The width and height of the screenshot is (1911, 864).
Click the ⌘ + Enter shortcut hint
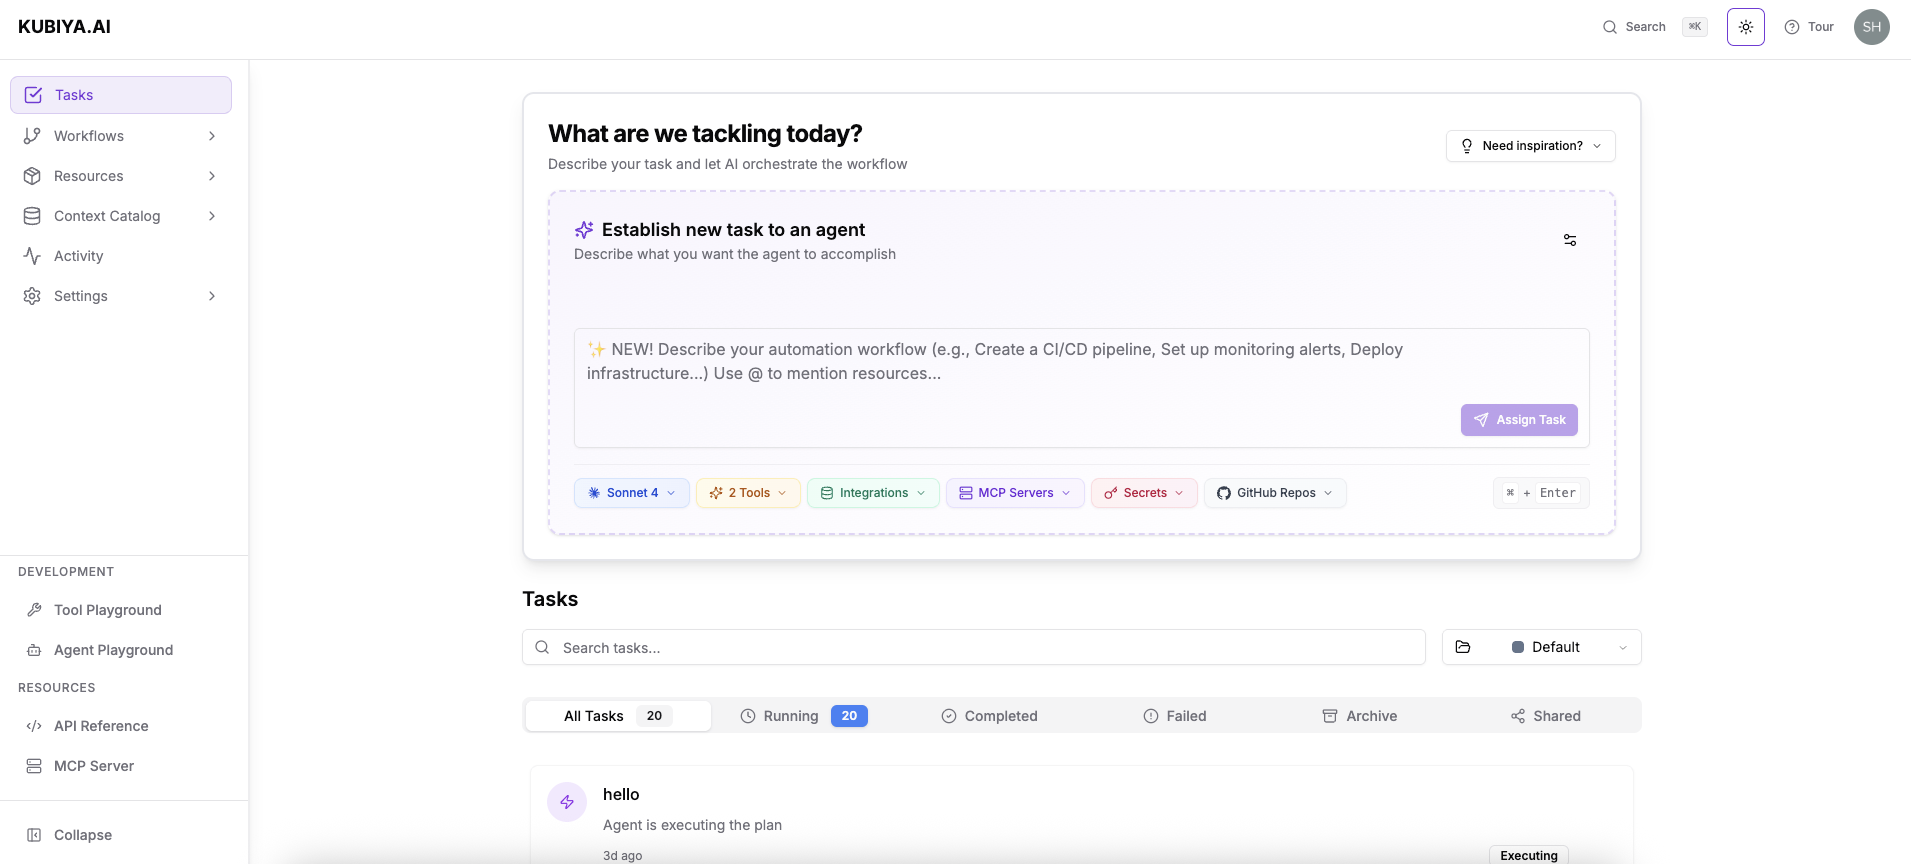click(1541, 493)
